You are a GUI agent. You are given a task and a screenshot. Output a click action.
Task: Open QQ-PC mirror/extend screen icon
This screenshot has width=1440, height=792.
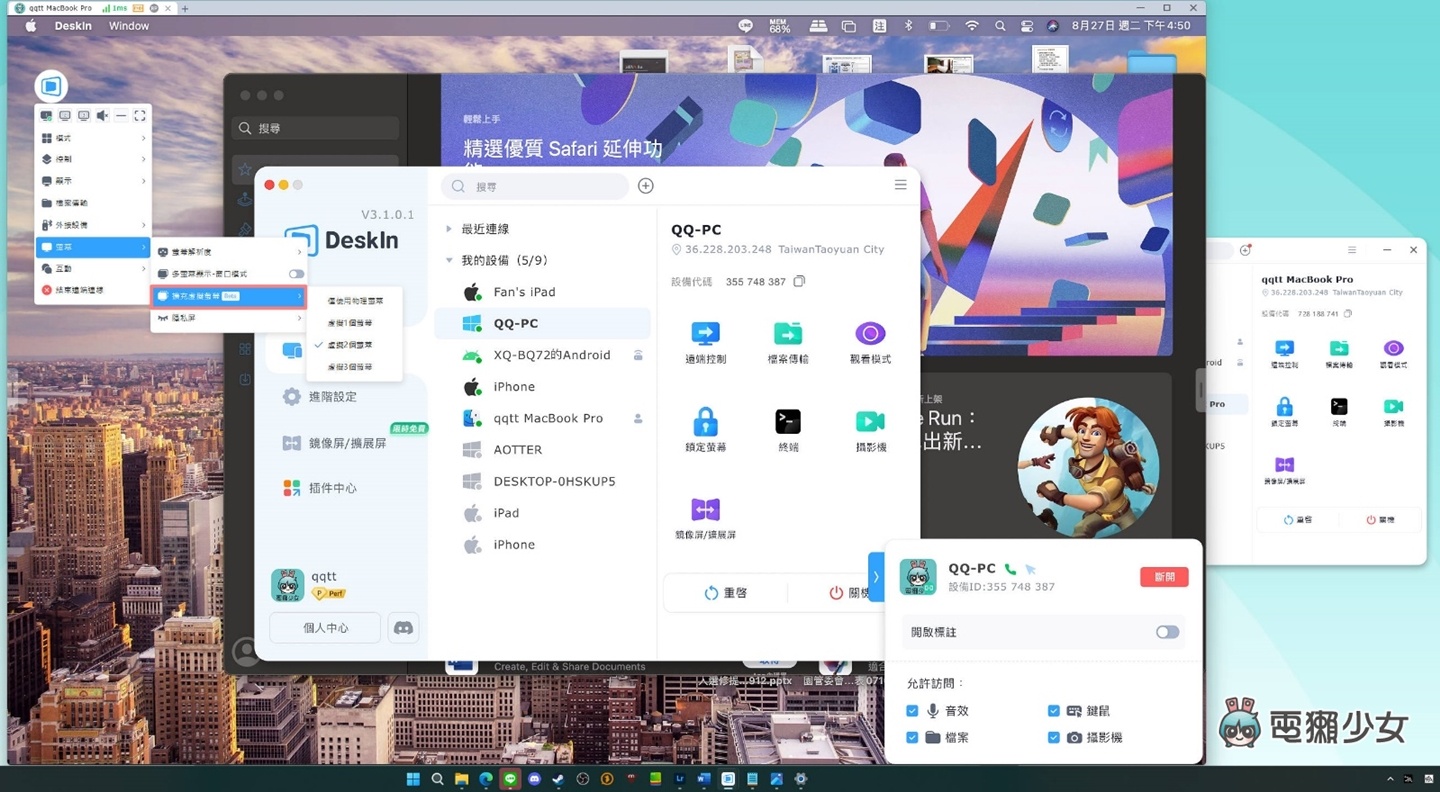(x=705, y=509)
